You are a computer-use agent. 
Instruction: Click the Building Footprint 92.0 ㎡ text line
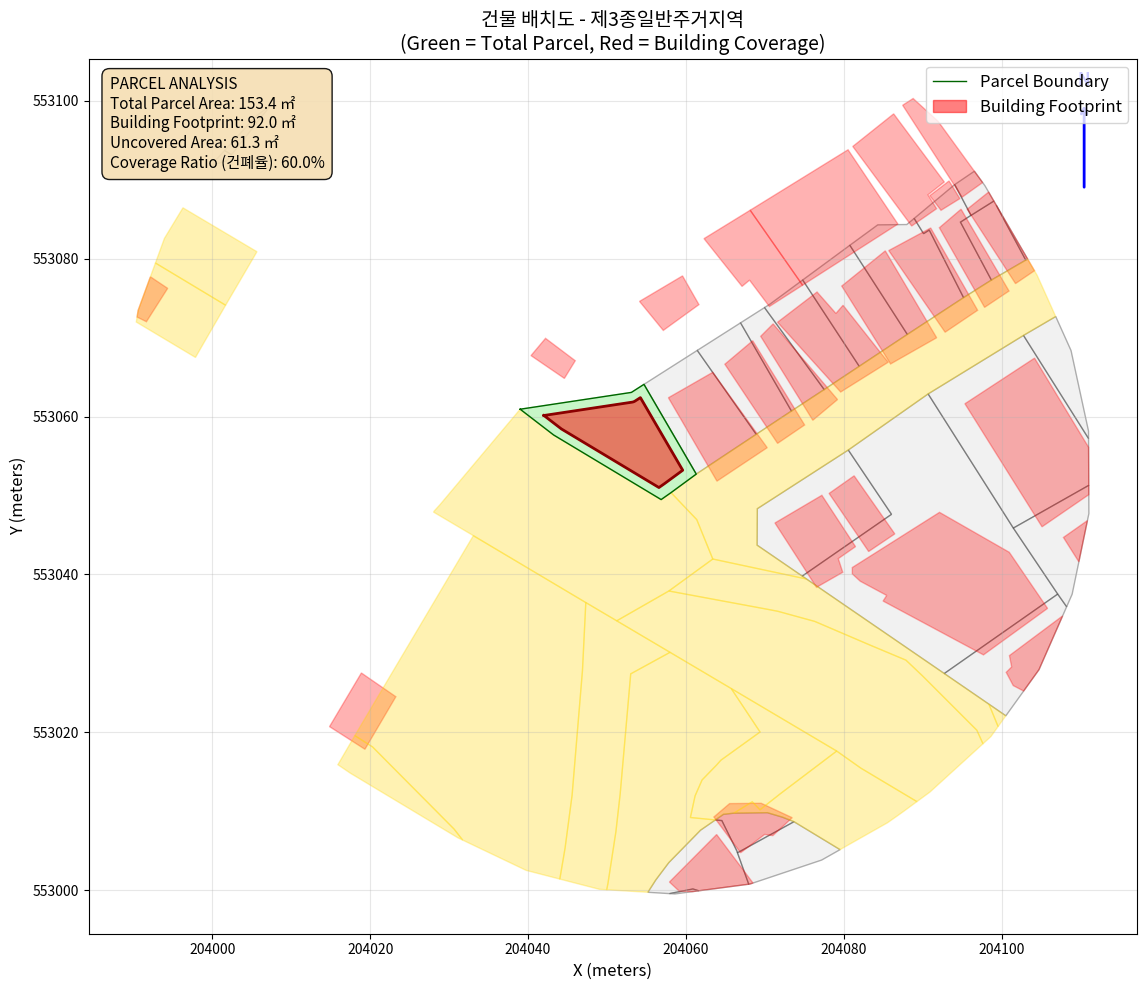click(x=203, y=123)
